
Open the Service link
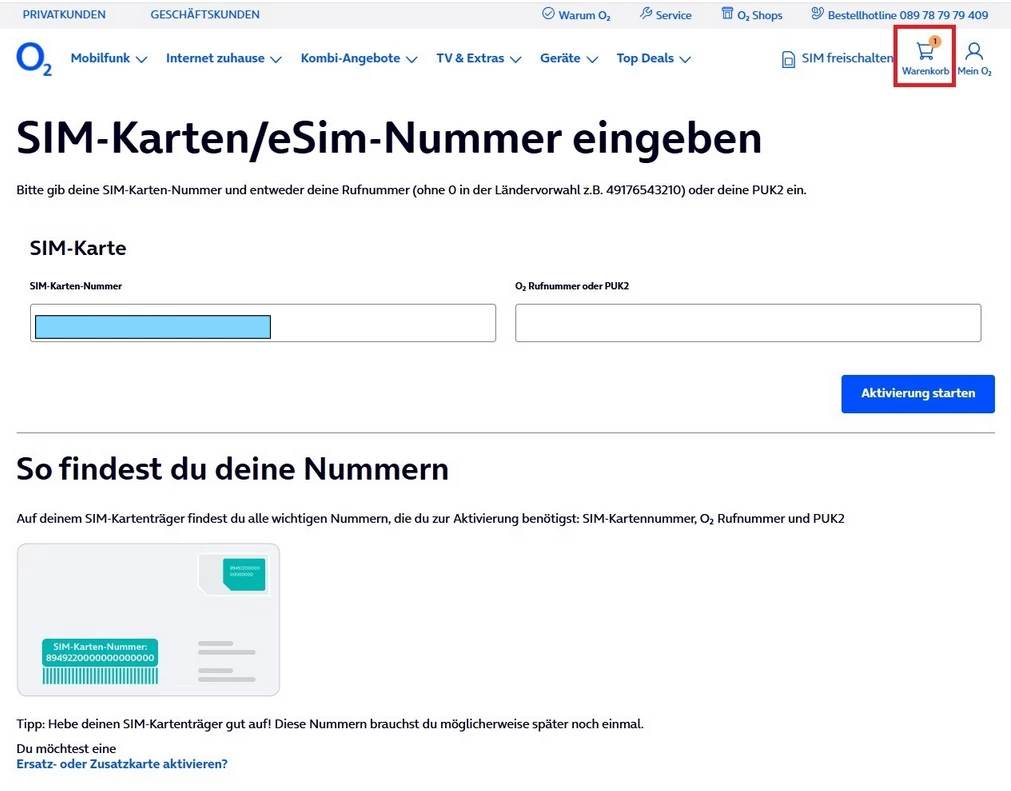coord(673,15)
